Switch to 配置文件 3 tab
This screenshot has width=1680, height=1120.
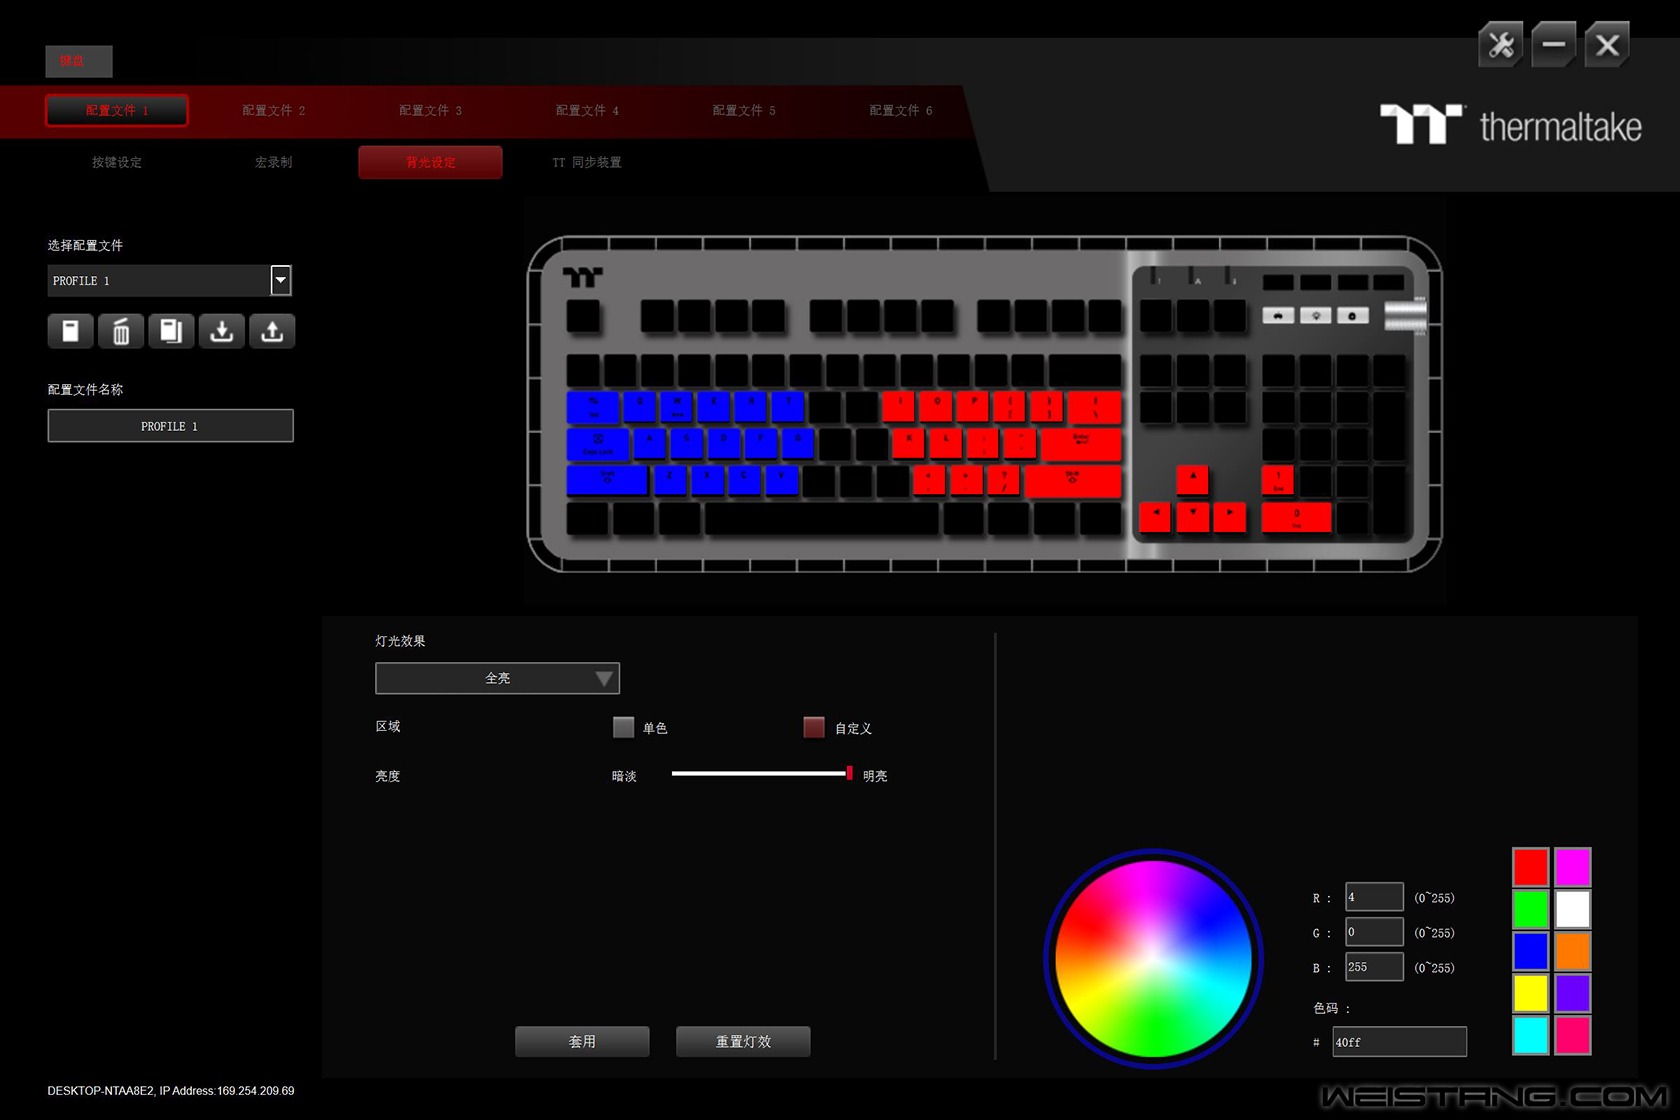pyautogui.click(x=430, y=110)
